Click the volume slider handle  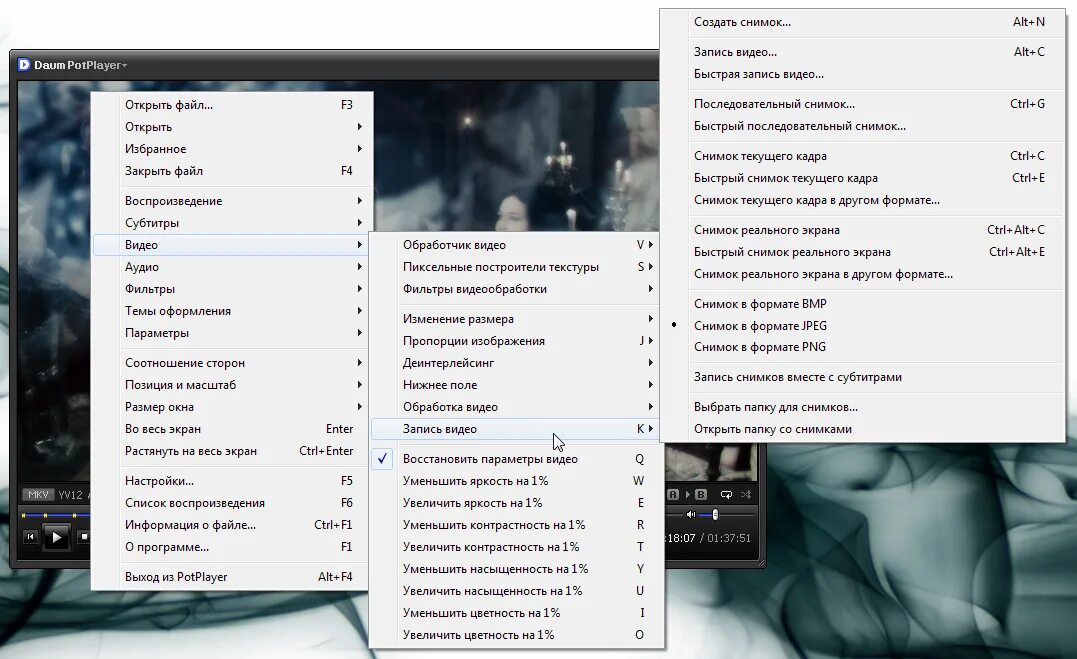point(715,514)
